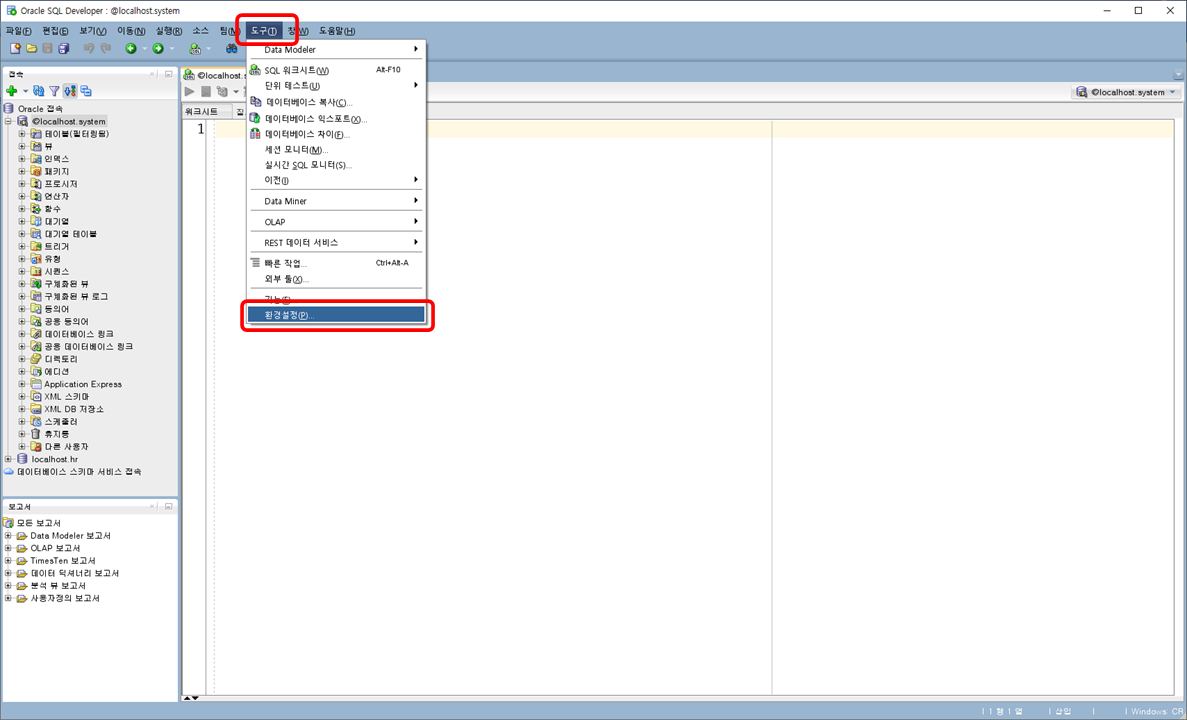Expand the 트리거 tree node
Image resolution: width=1187 pixels, height=720 pixels.
coord(22,247)
